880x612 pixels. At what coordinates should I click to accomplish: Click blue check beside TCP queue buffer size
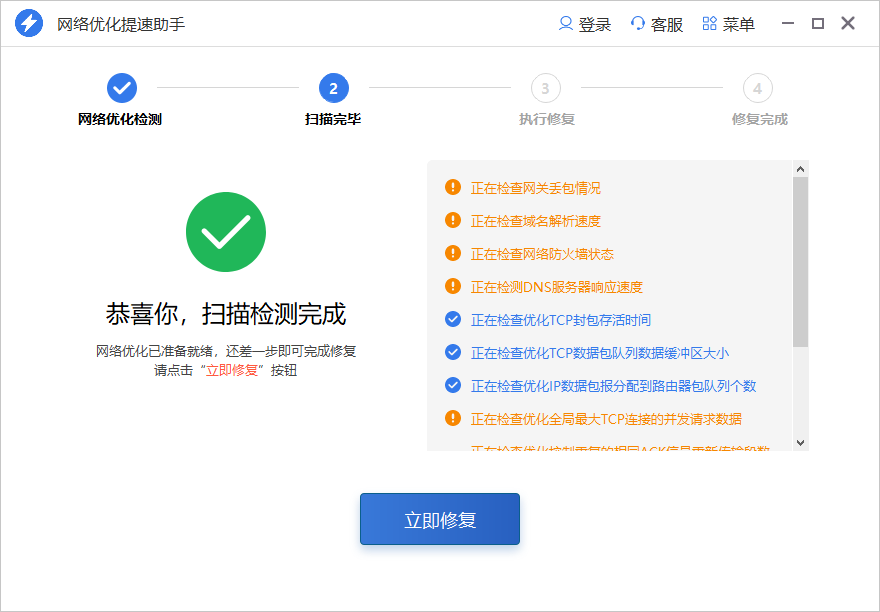click(x=453, y=352)
